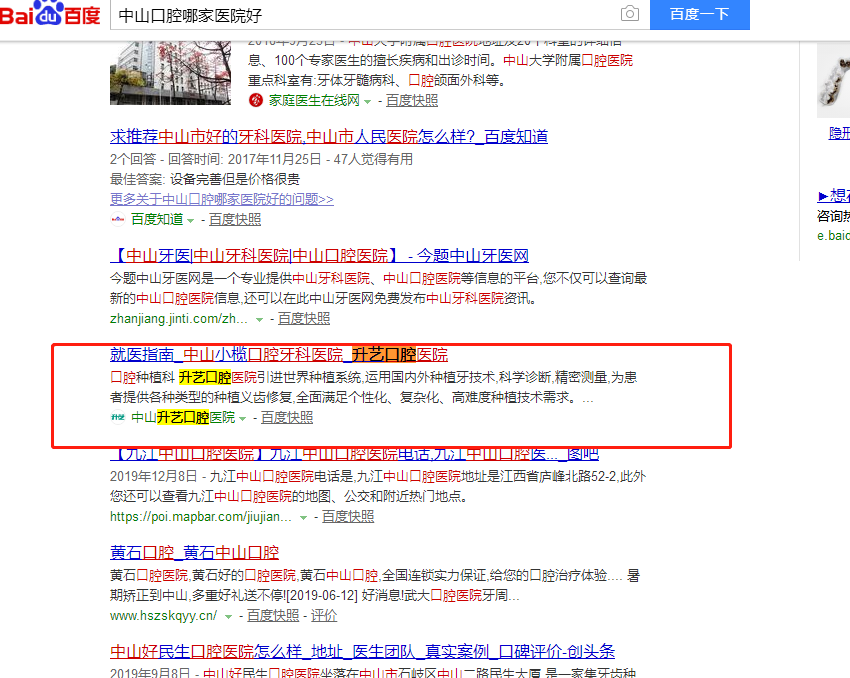Click the snippet starting 黄石口腔医院,黄石好的口腔医院

coord(375,585)
